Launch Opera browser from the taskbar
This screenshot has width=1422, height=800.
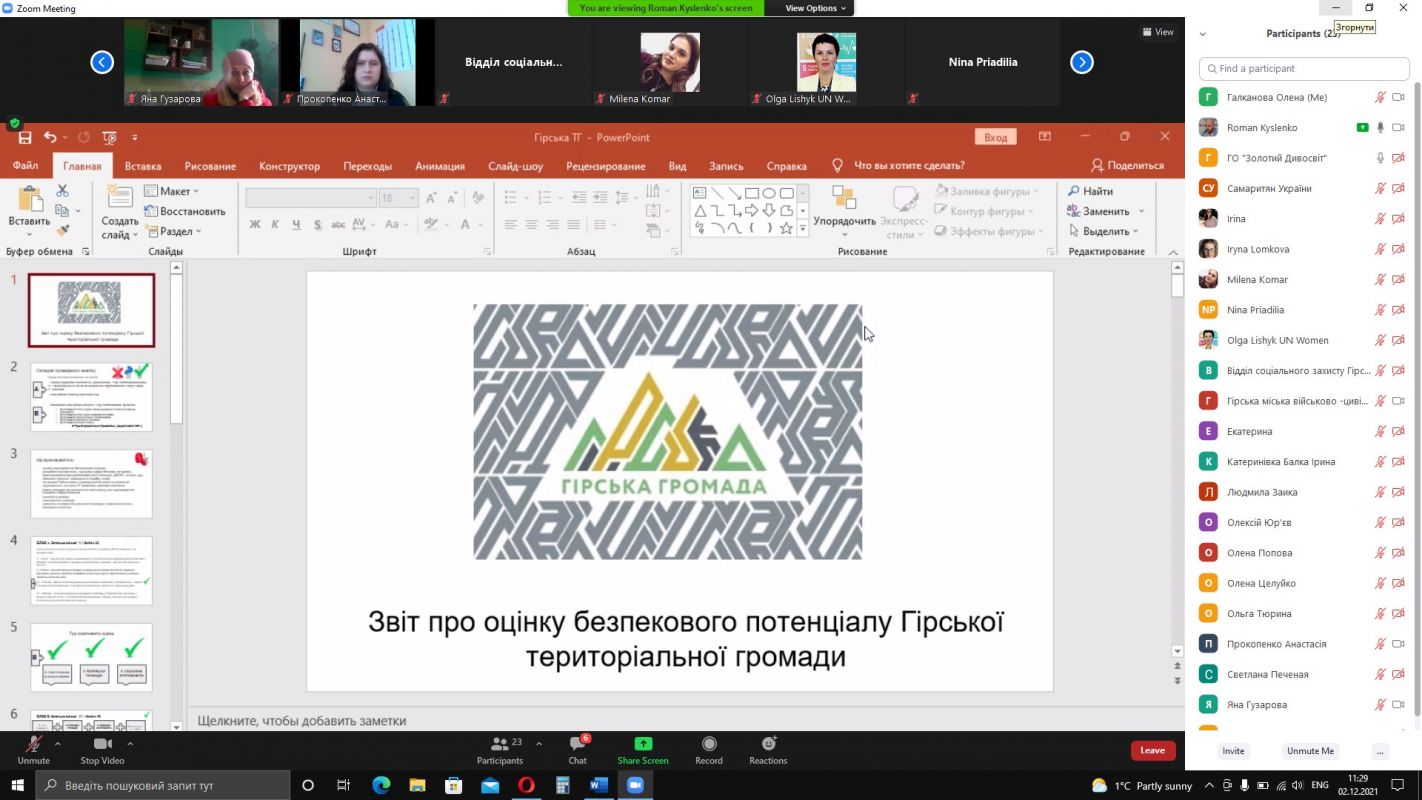(526, 785)
